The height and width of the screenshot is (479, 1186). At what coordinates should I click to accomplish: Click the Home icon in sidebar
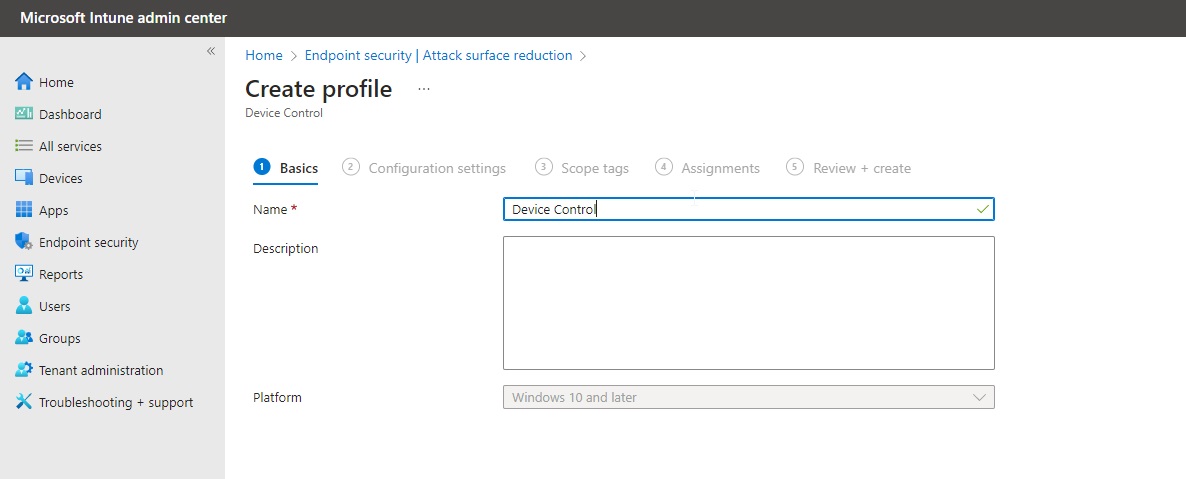(x=24, y=82)
